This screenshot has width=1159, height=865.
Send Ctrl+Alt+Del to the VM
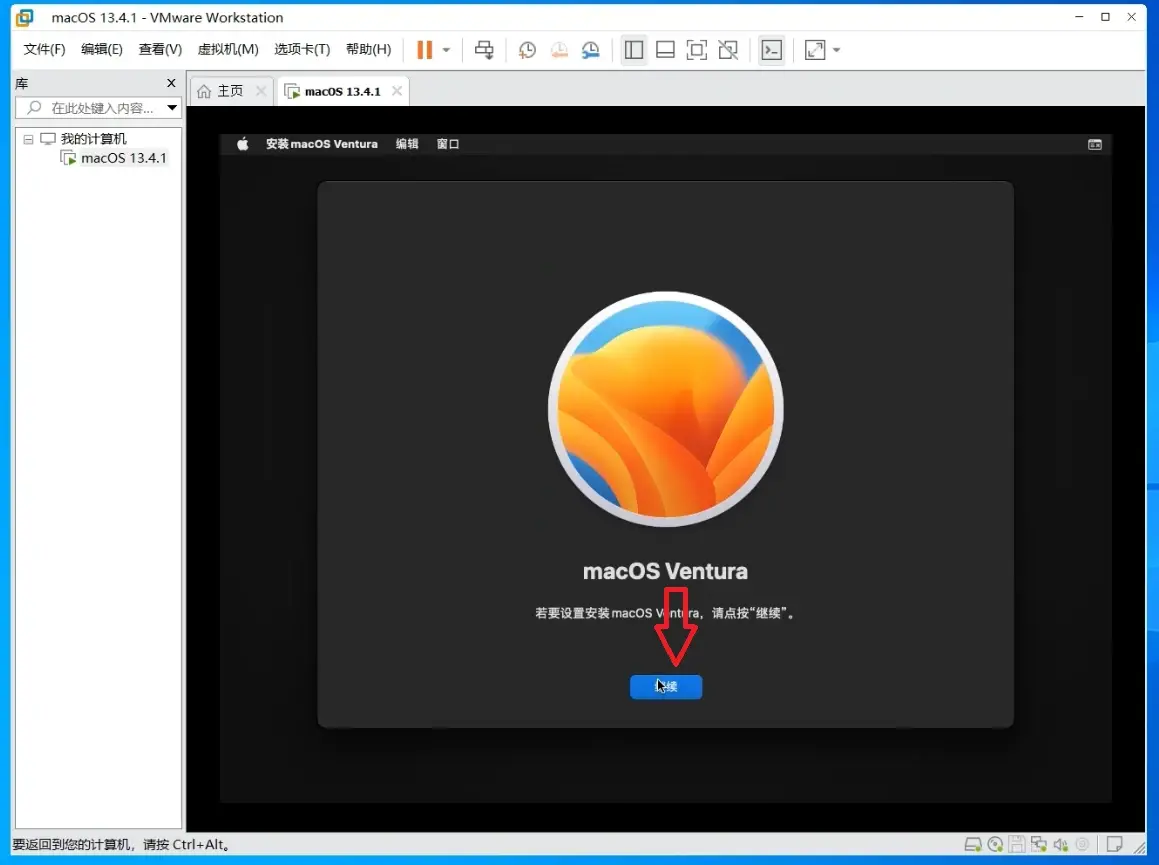click(x=484, y=50)
